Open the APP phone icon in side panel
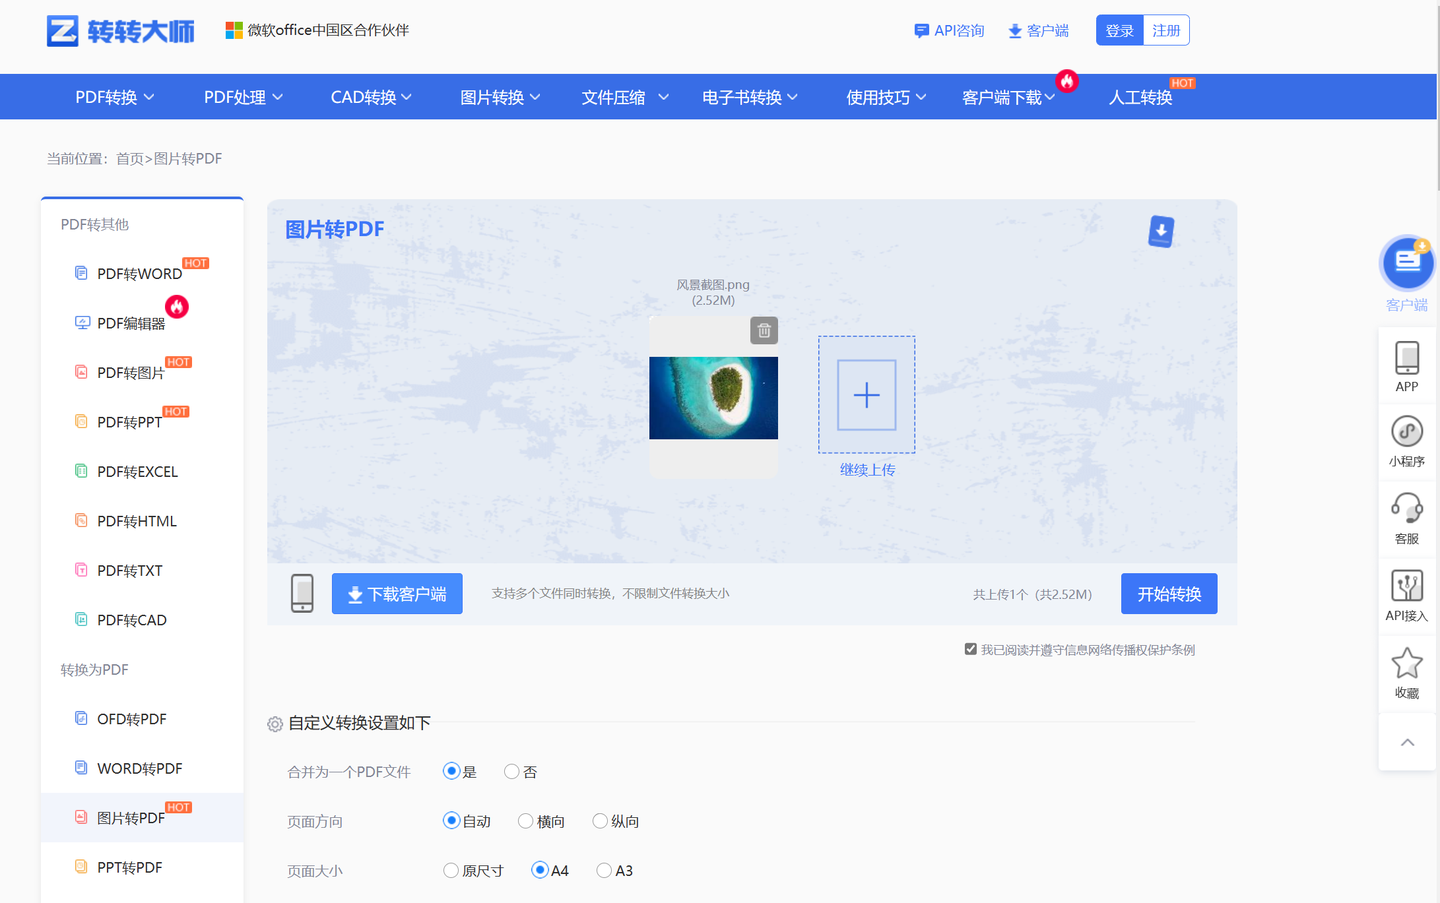 pos(1407,357)
